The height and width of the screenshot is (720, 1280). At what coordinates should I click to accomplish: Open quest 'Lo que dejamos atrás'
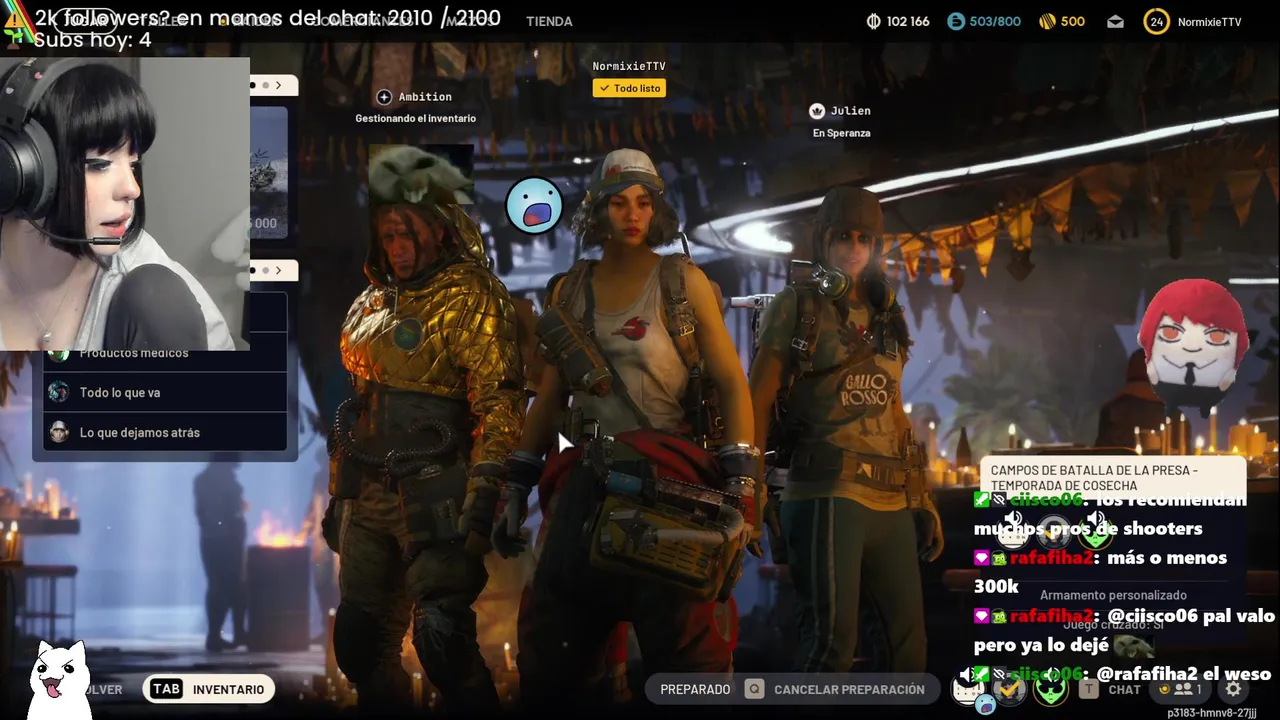coord(165,432)
